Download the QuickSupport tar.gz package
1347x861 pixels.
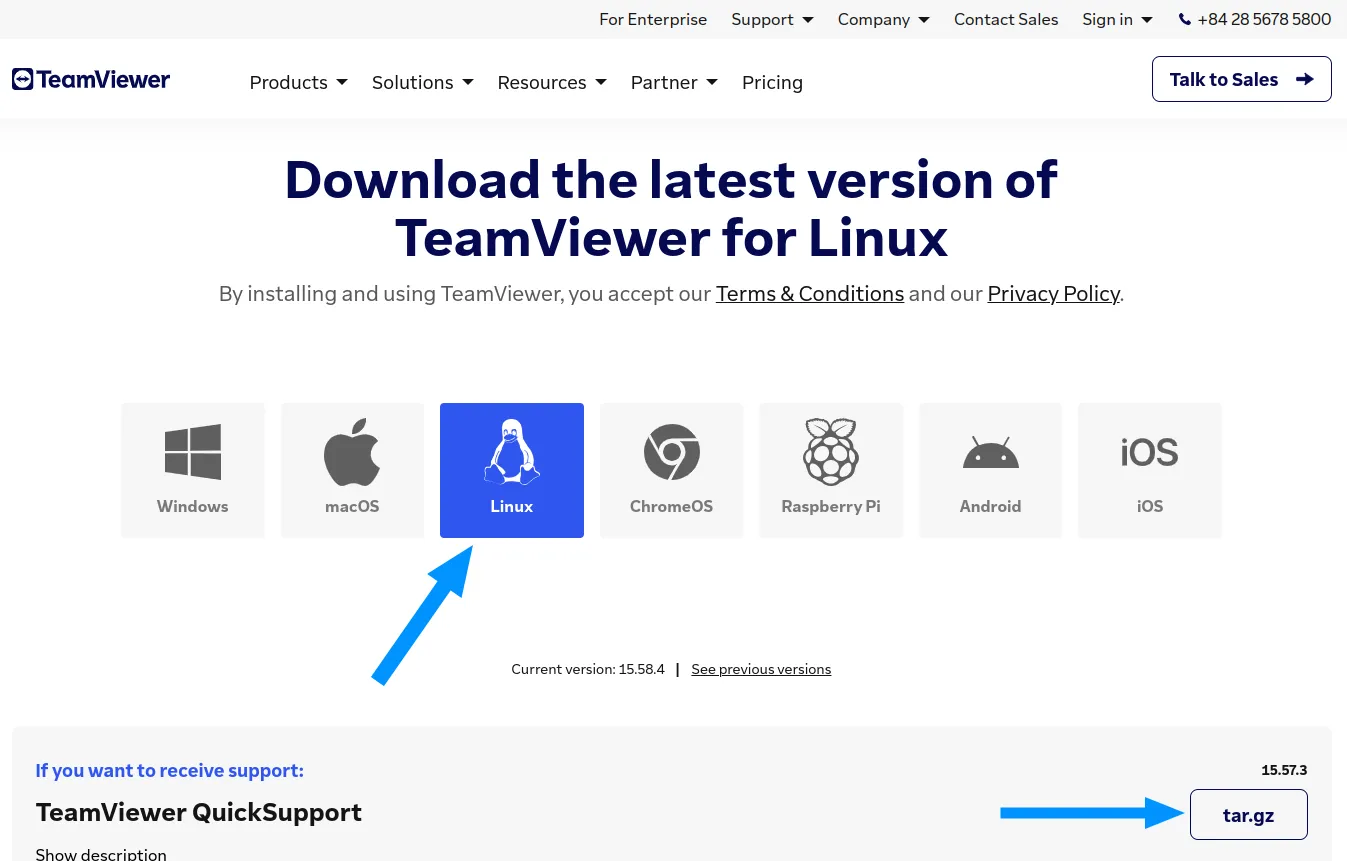click(1248, 814)
